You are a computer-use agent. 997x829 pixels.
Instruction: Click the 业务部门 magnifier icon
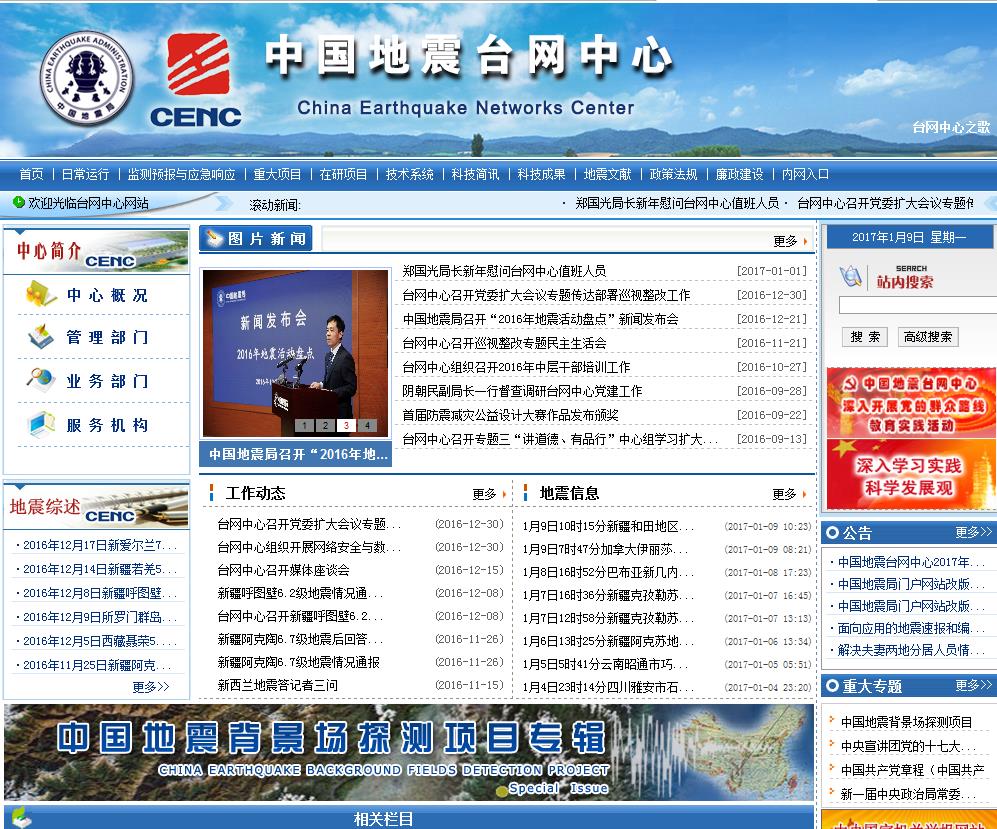pos(41,380)
